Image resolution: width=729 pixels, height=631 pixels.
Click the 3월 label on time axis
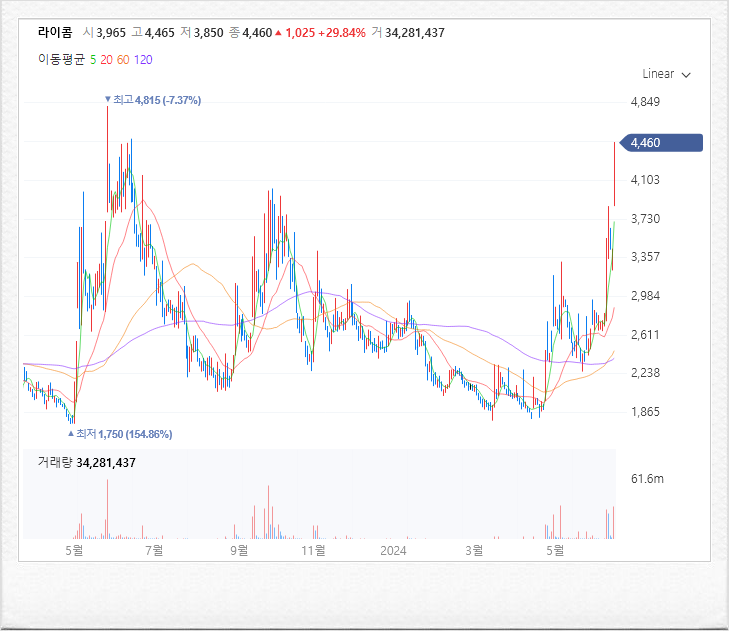pos(474,551)
